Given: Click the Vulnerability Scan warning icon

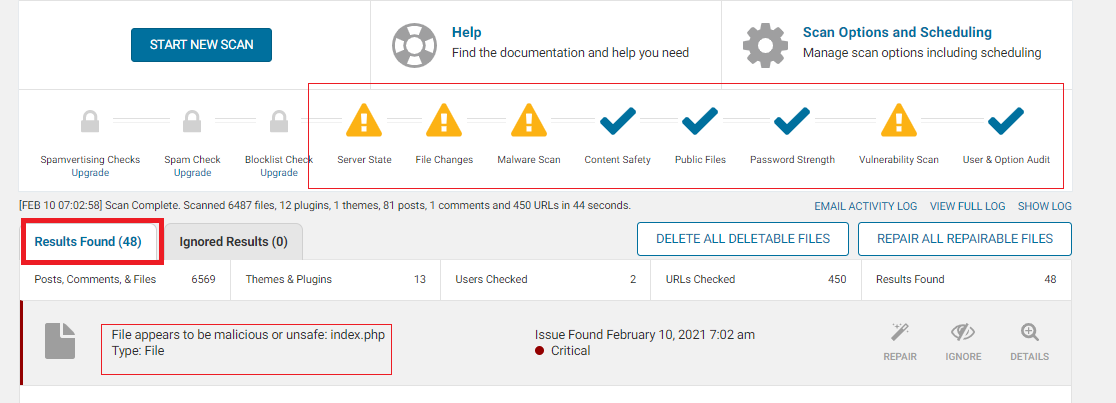Looking at the screenshot, I should pyautogui.click(x=898, y=122).
